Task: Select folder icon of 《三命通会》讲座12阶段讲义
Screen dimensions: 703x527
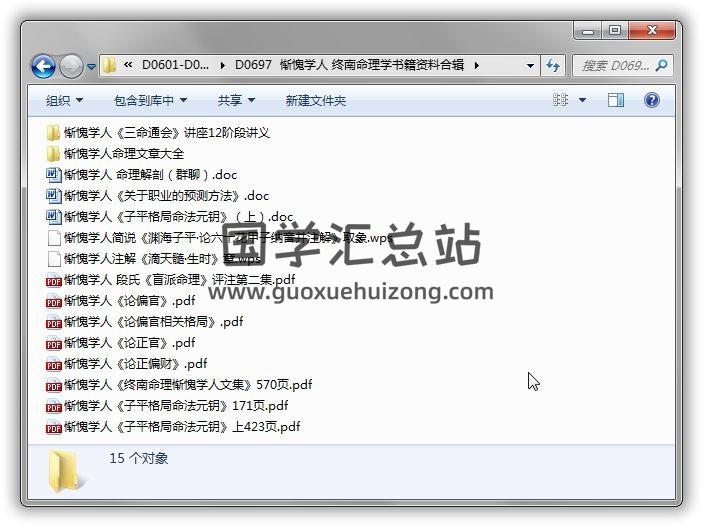Action: [53, 133]
